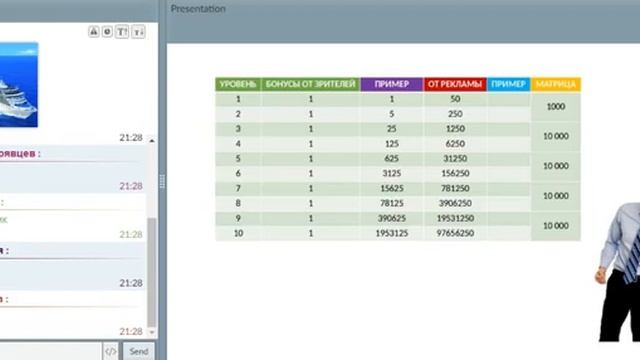
Task: Click the '50' cell in row 1
Action: pyautogui.click(x=455, y=99)
